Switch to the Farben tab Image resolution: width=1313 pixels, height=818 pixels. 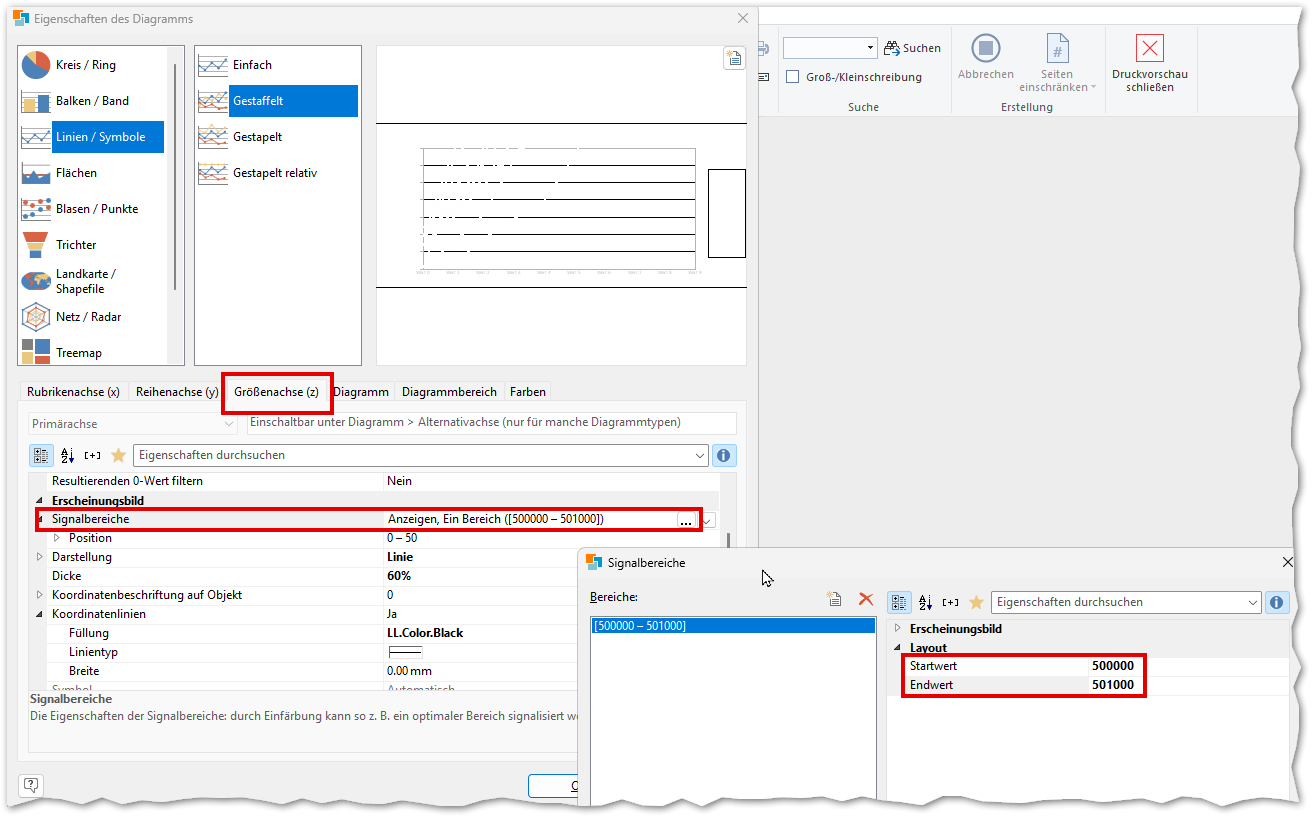tap(527, 392)
